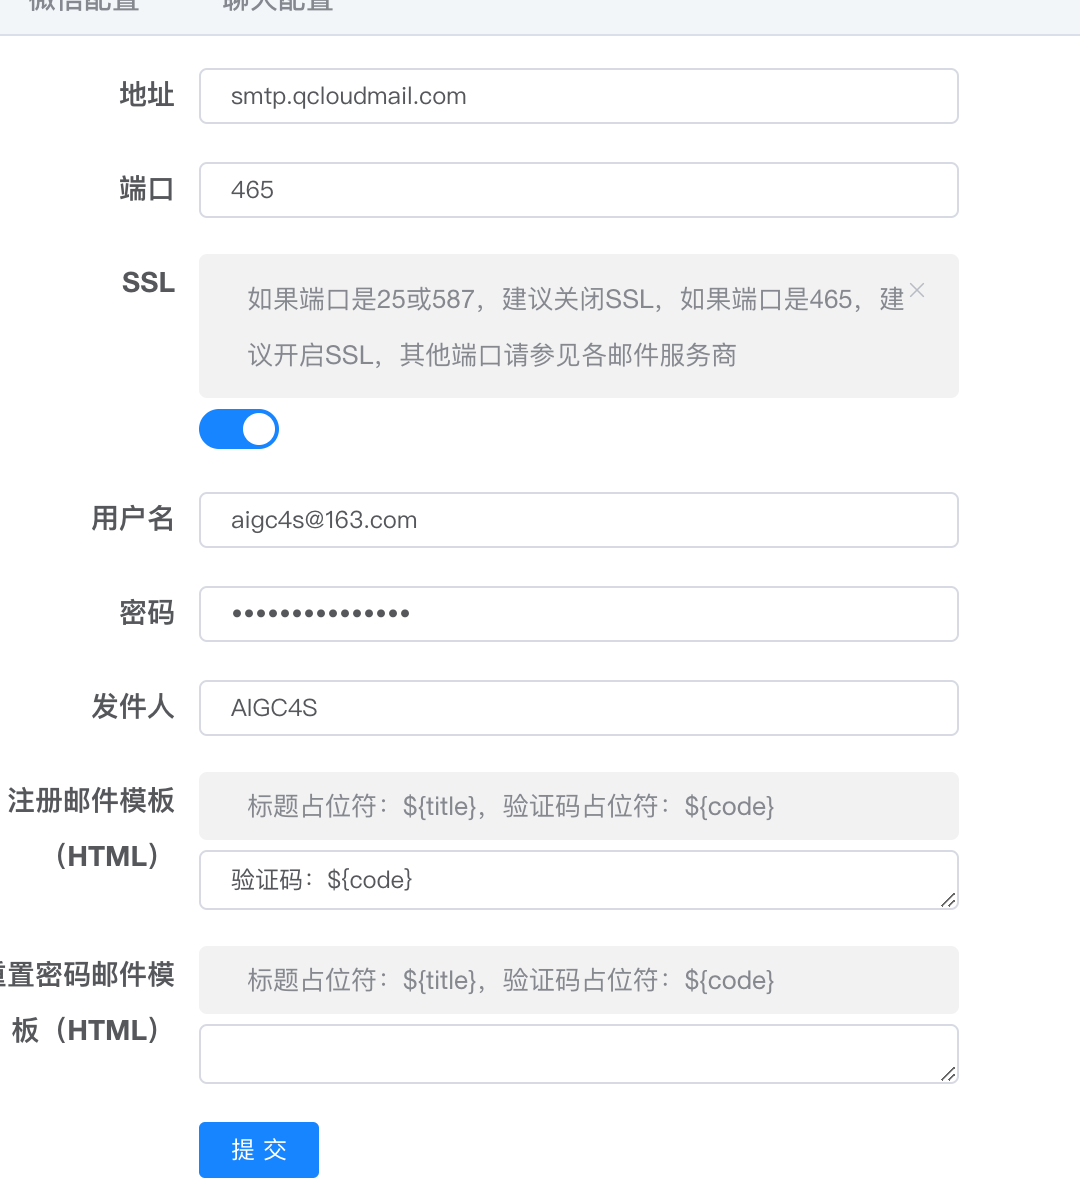Select the username field aigc4s@163.com
Viewport: 1080px width, 1192px height.
[578, 520]
